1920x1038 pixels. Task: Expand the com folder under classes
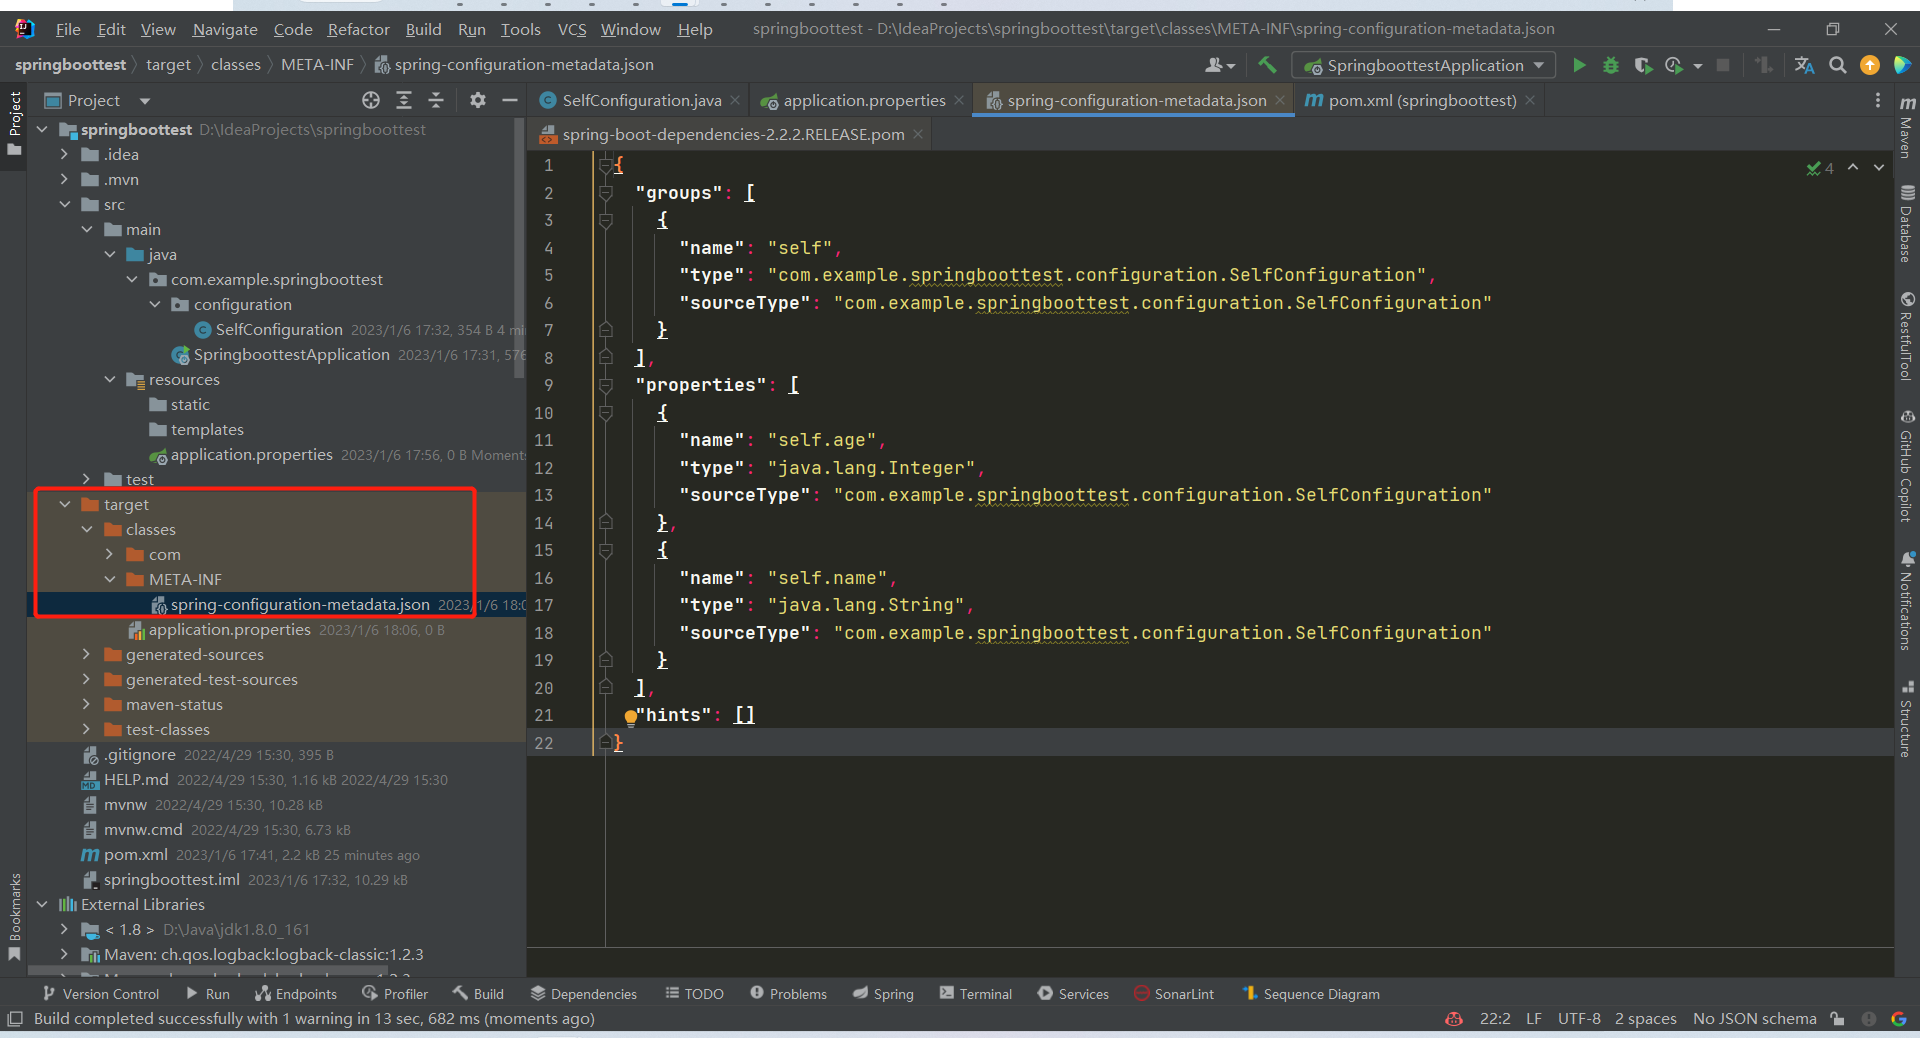[x=109, y=554]
